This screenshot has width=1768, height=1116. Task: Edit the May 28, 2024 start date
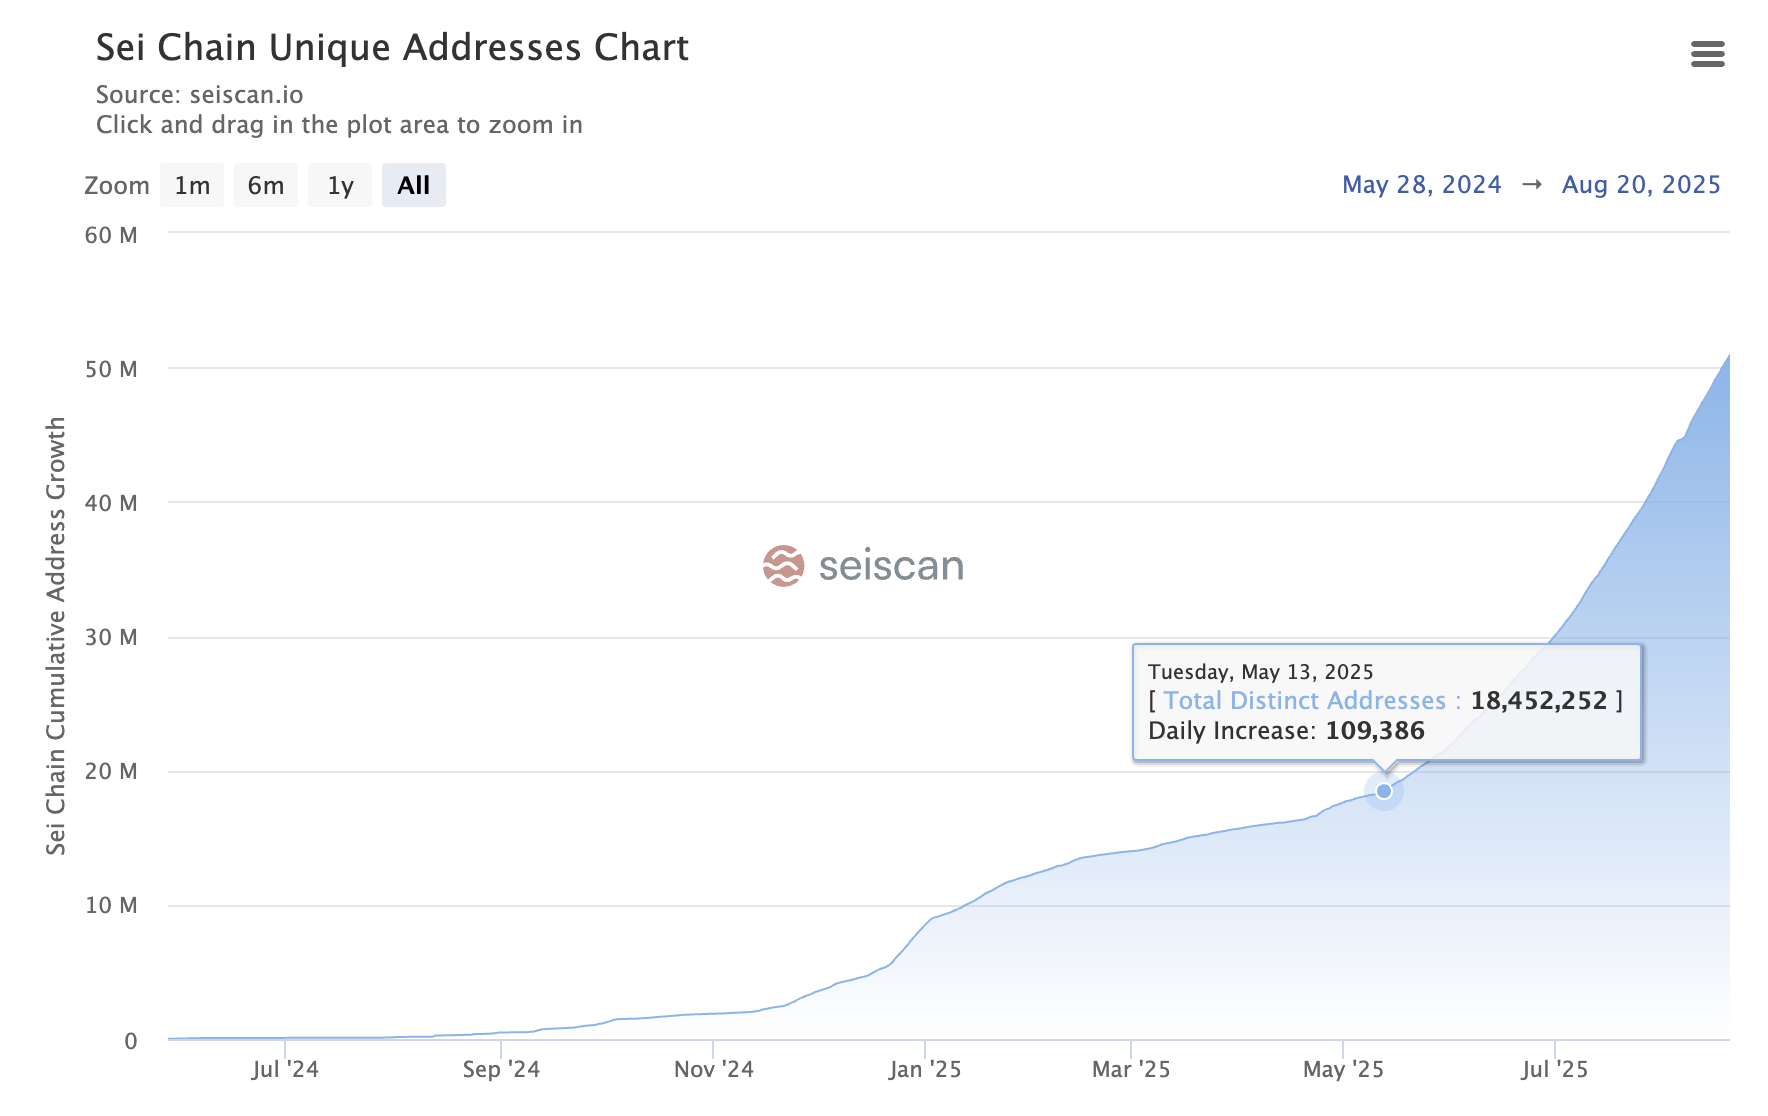(x=1421, y=185)
